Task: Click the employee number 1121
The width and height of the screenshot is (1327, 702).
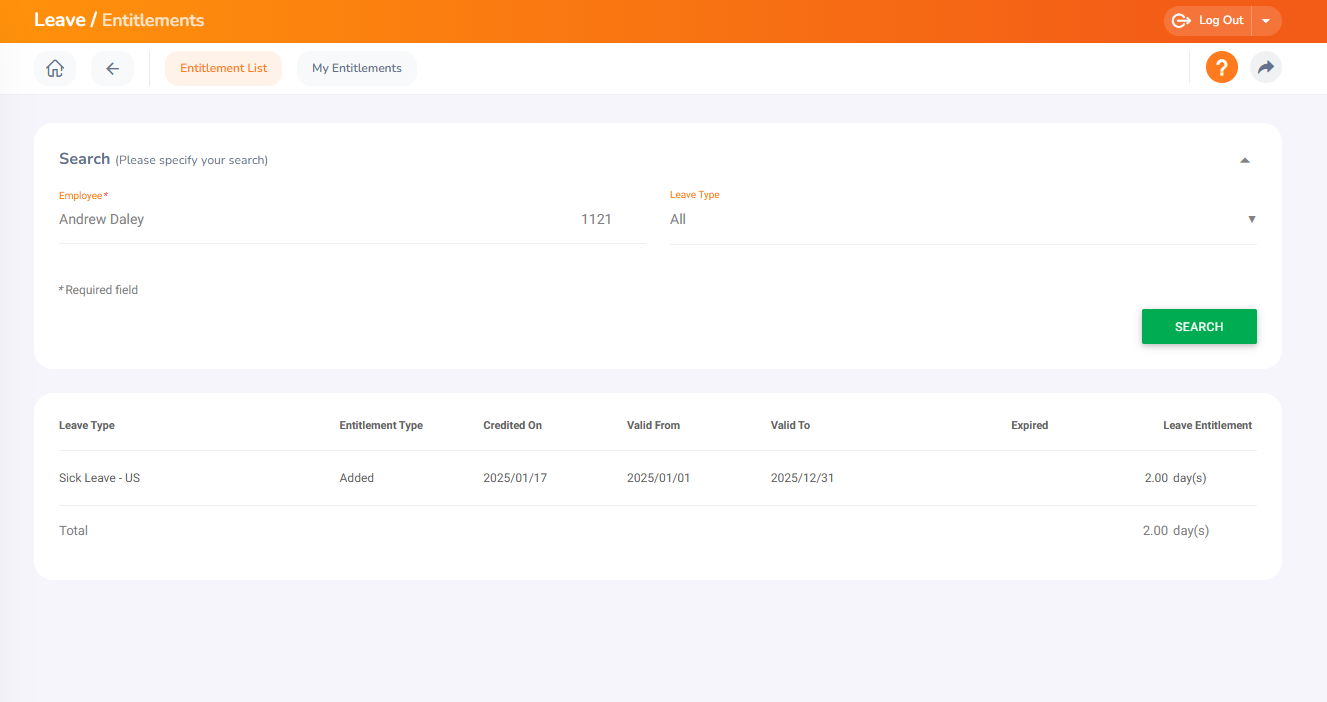Action: pyautogui.click(x=596, y=219)
